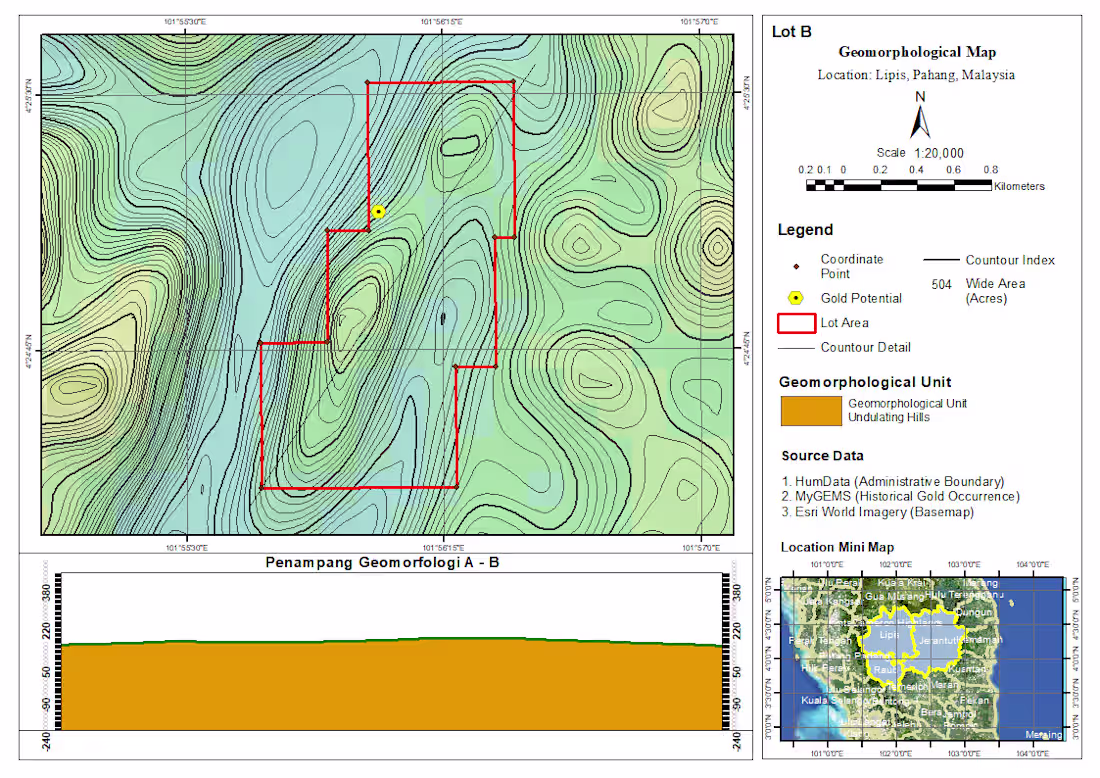Click the 'Lipis' label in the mini map
The width and height of the screenshot is (1100, 778).
click(x=889, y=635)
